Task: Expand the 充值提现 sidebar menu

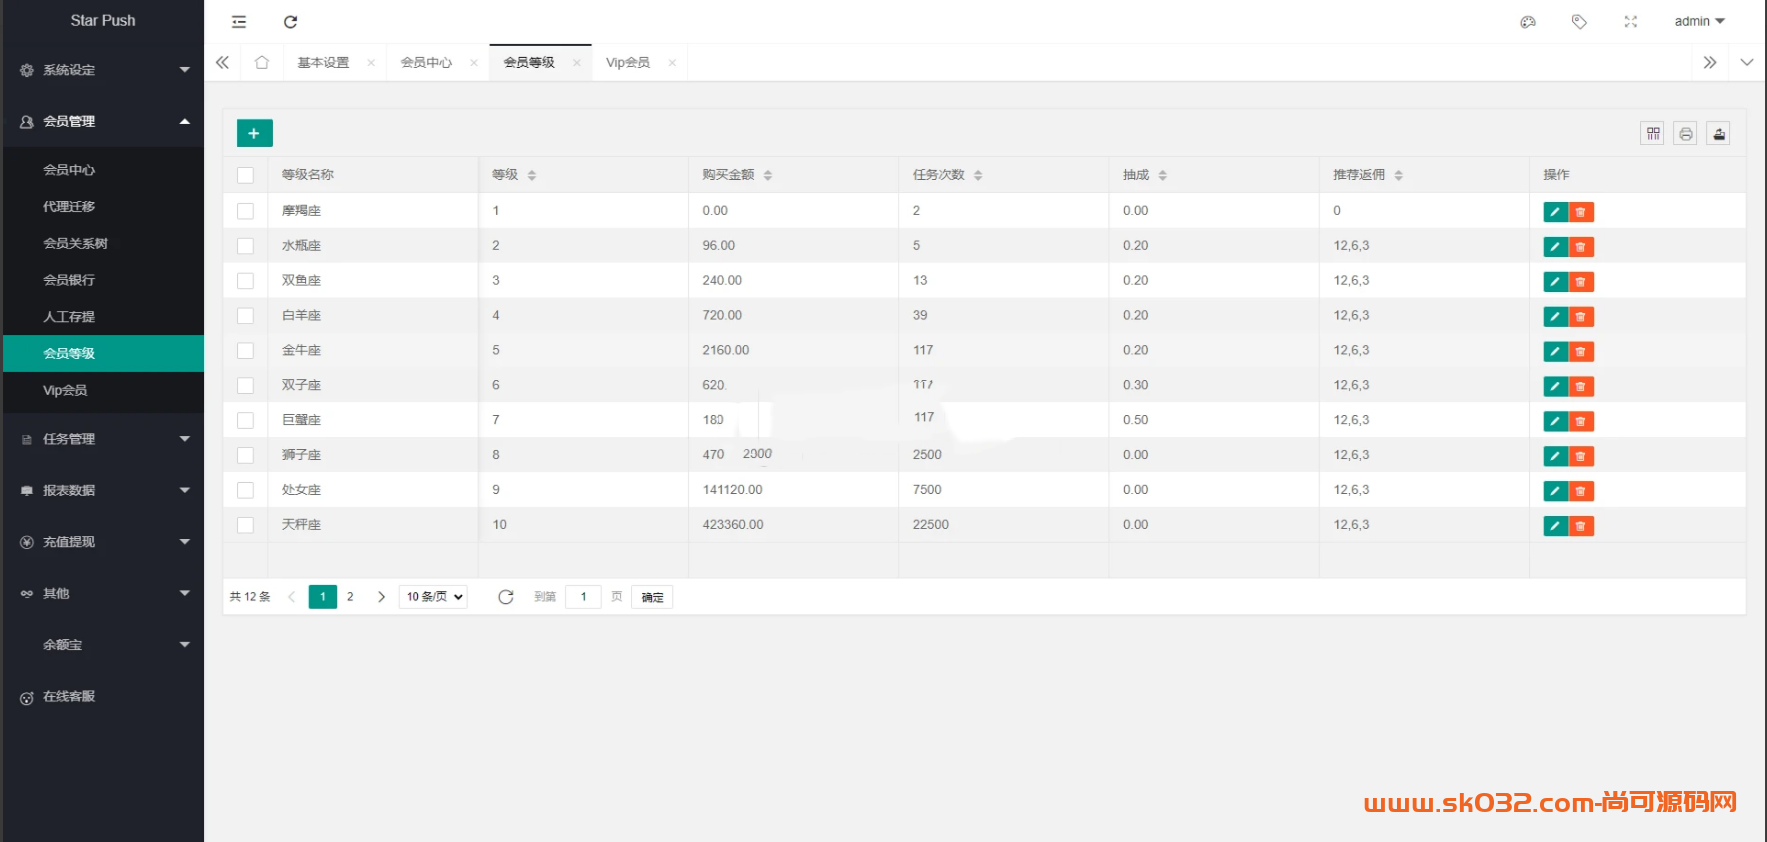Action: (x=103, y=542)
